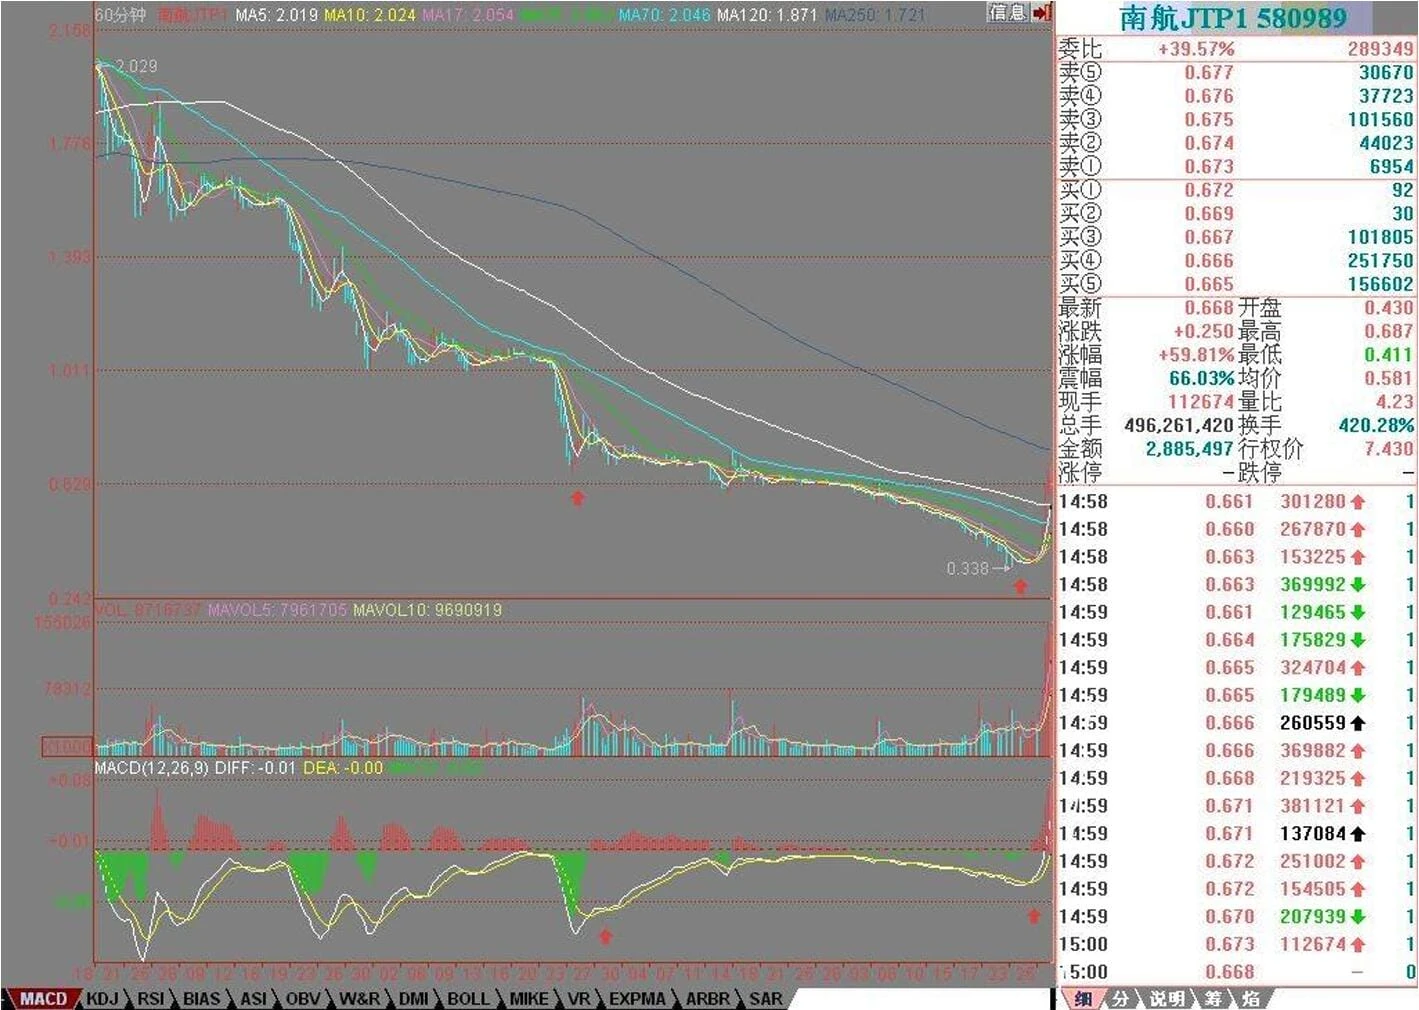The image size is (1419, 1010).
Task: Click the MACD(12,26,9) parameter label
Action: [151, 767]
